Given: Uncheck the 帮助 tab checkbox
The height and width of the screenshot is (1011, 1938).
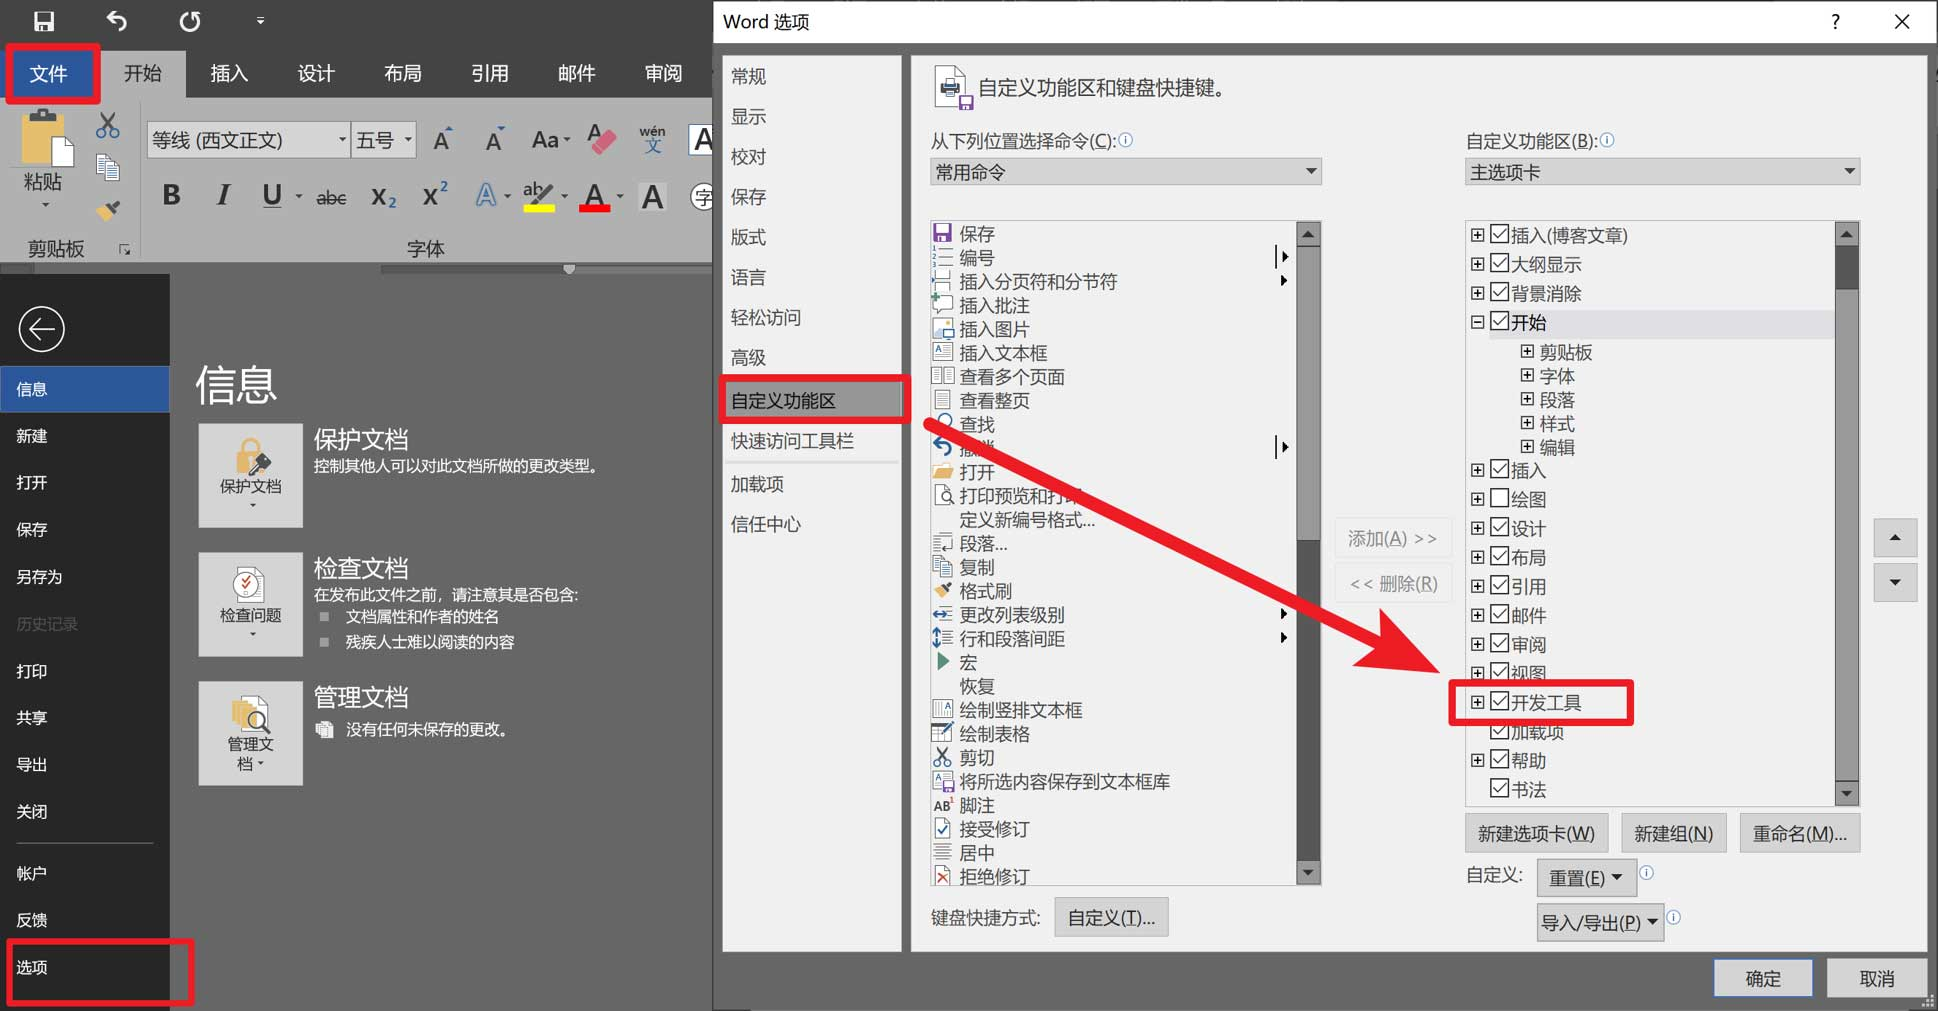Looking at the screenshot, I should [1499, 760].
